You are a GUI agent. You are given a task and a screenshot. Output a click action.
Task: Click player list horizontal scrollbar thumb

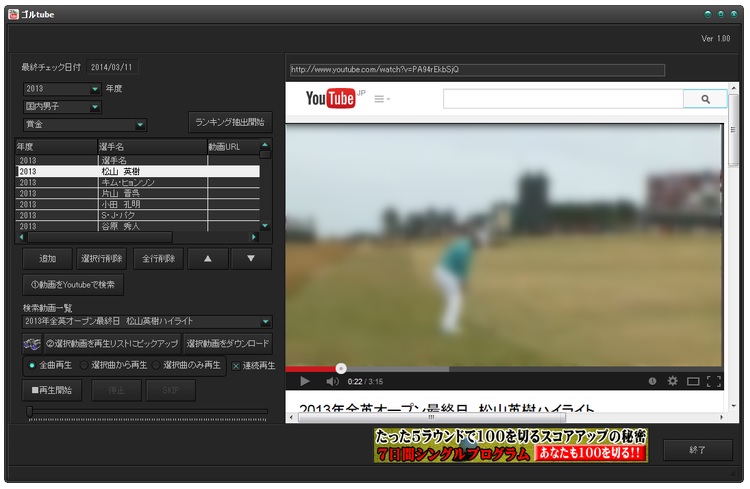(x=100, y=237)
